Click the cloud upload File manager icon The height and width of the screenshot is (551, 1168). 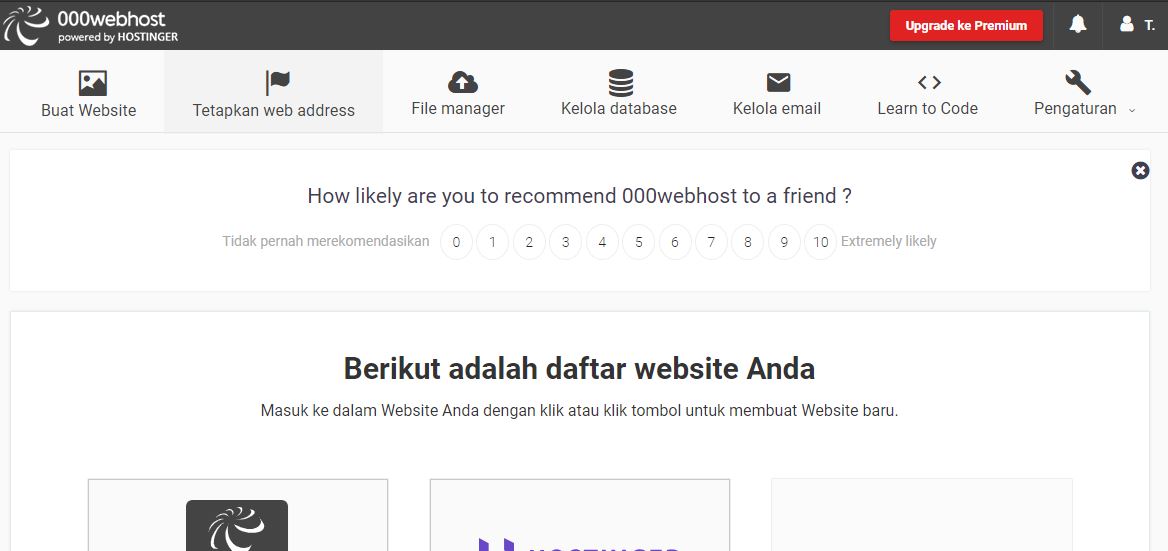coord(463,82)
